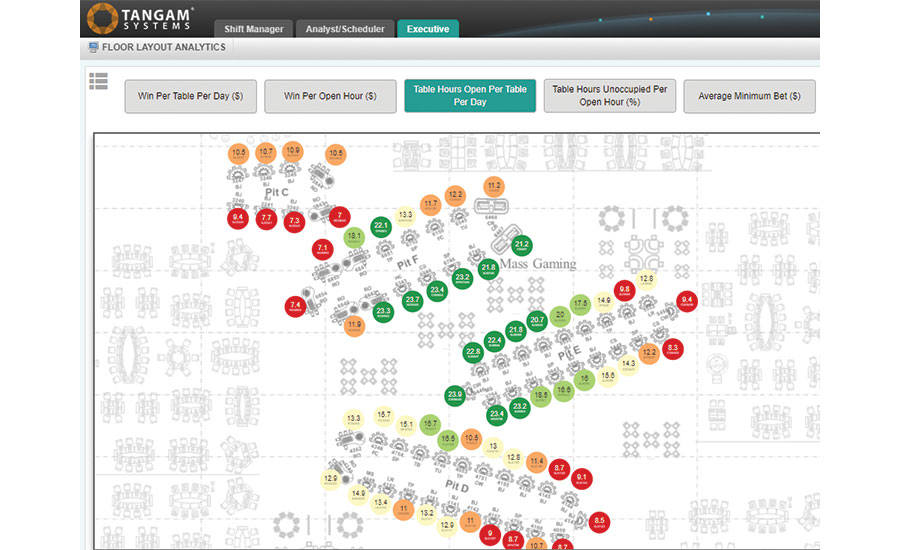Select the yellow 13.2 table marker
The width and height of the screenshot is (900, 550).
point(426,514)
